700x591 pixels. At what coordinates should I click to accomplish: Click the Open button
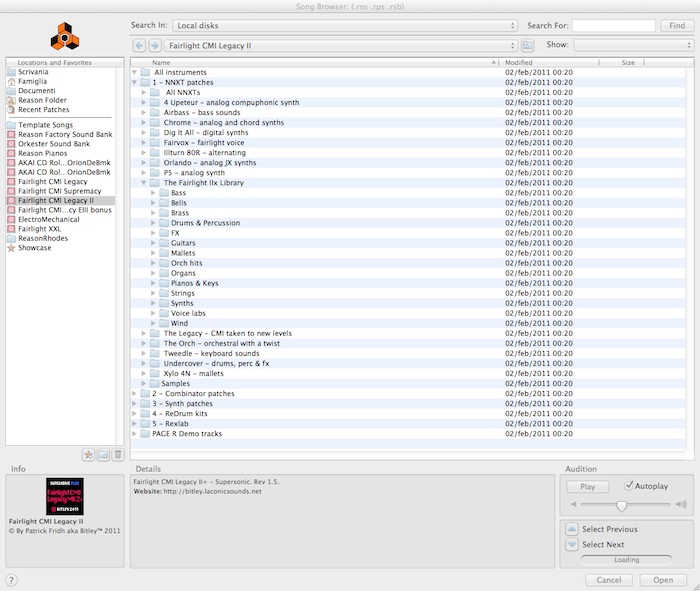point(663,579)
